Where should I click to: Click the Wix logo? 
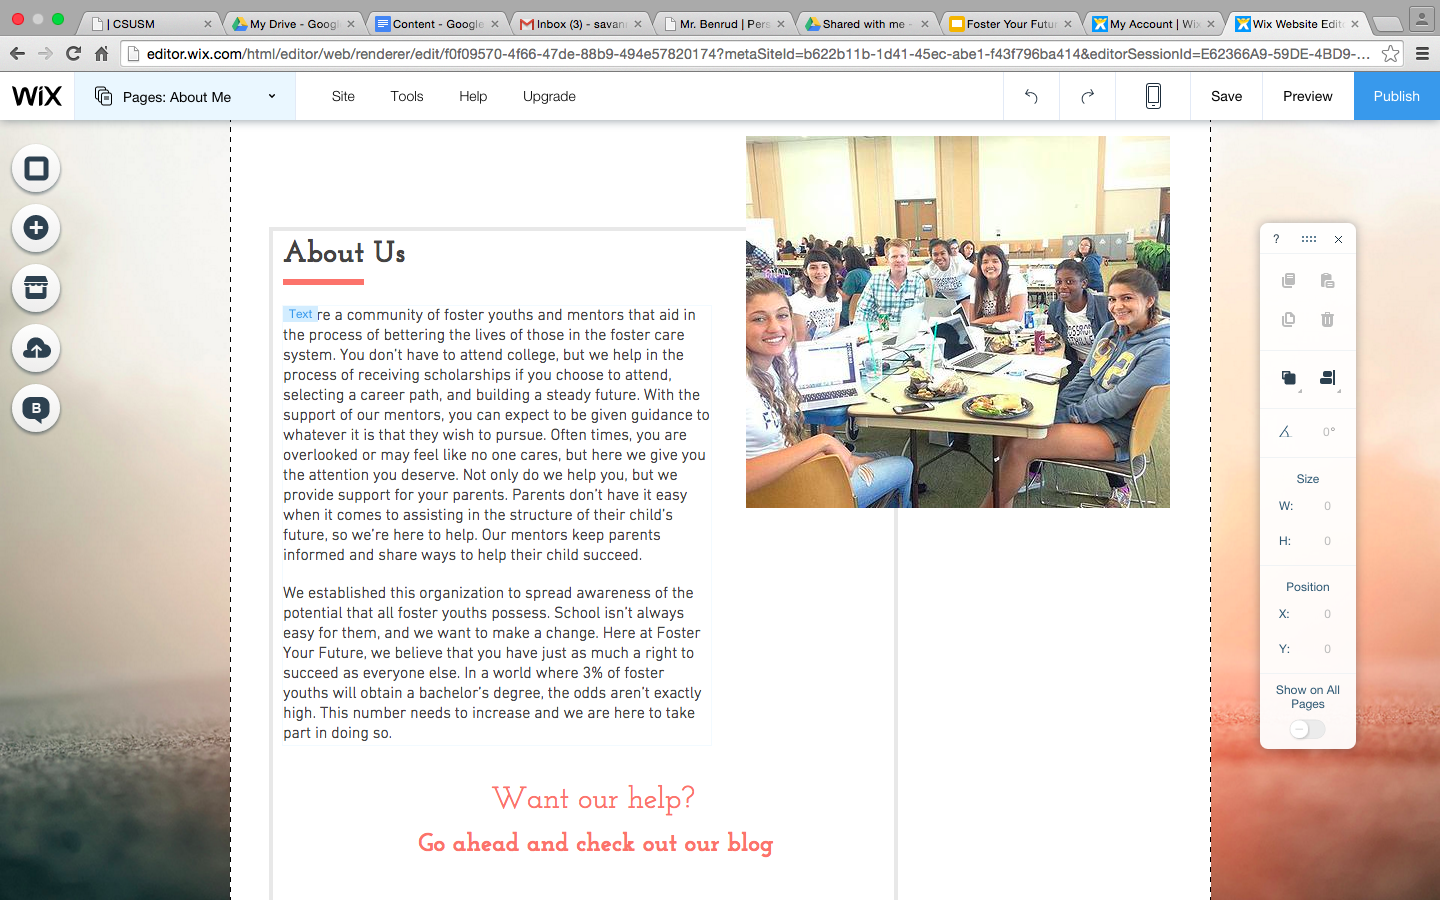(x=37, y=96)
